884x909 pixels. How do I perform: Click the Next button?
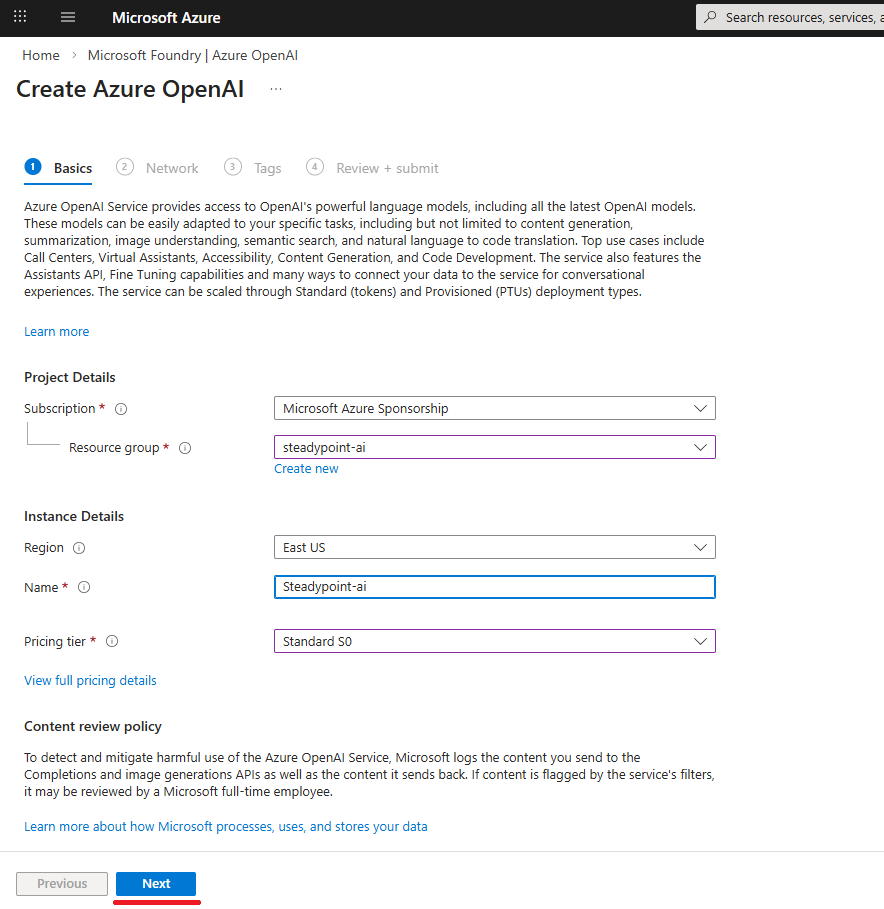[156, 883]
